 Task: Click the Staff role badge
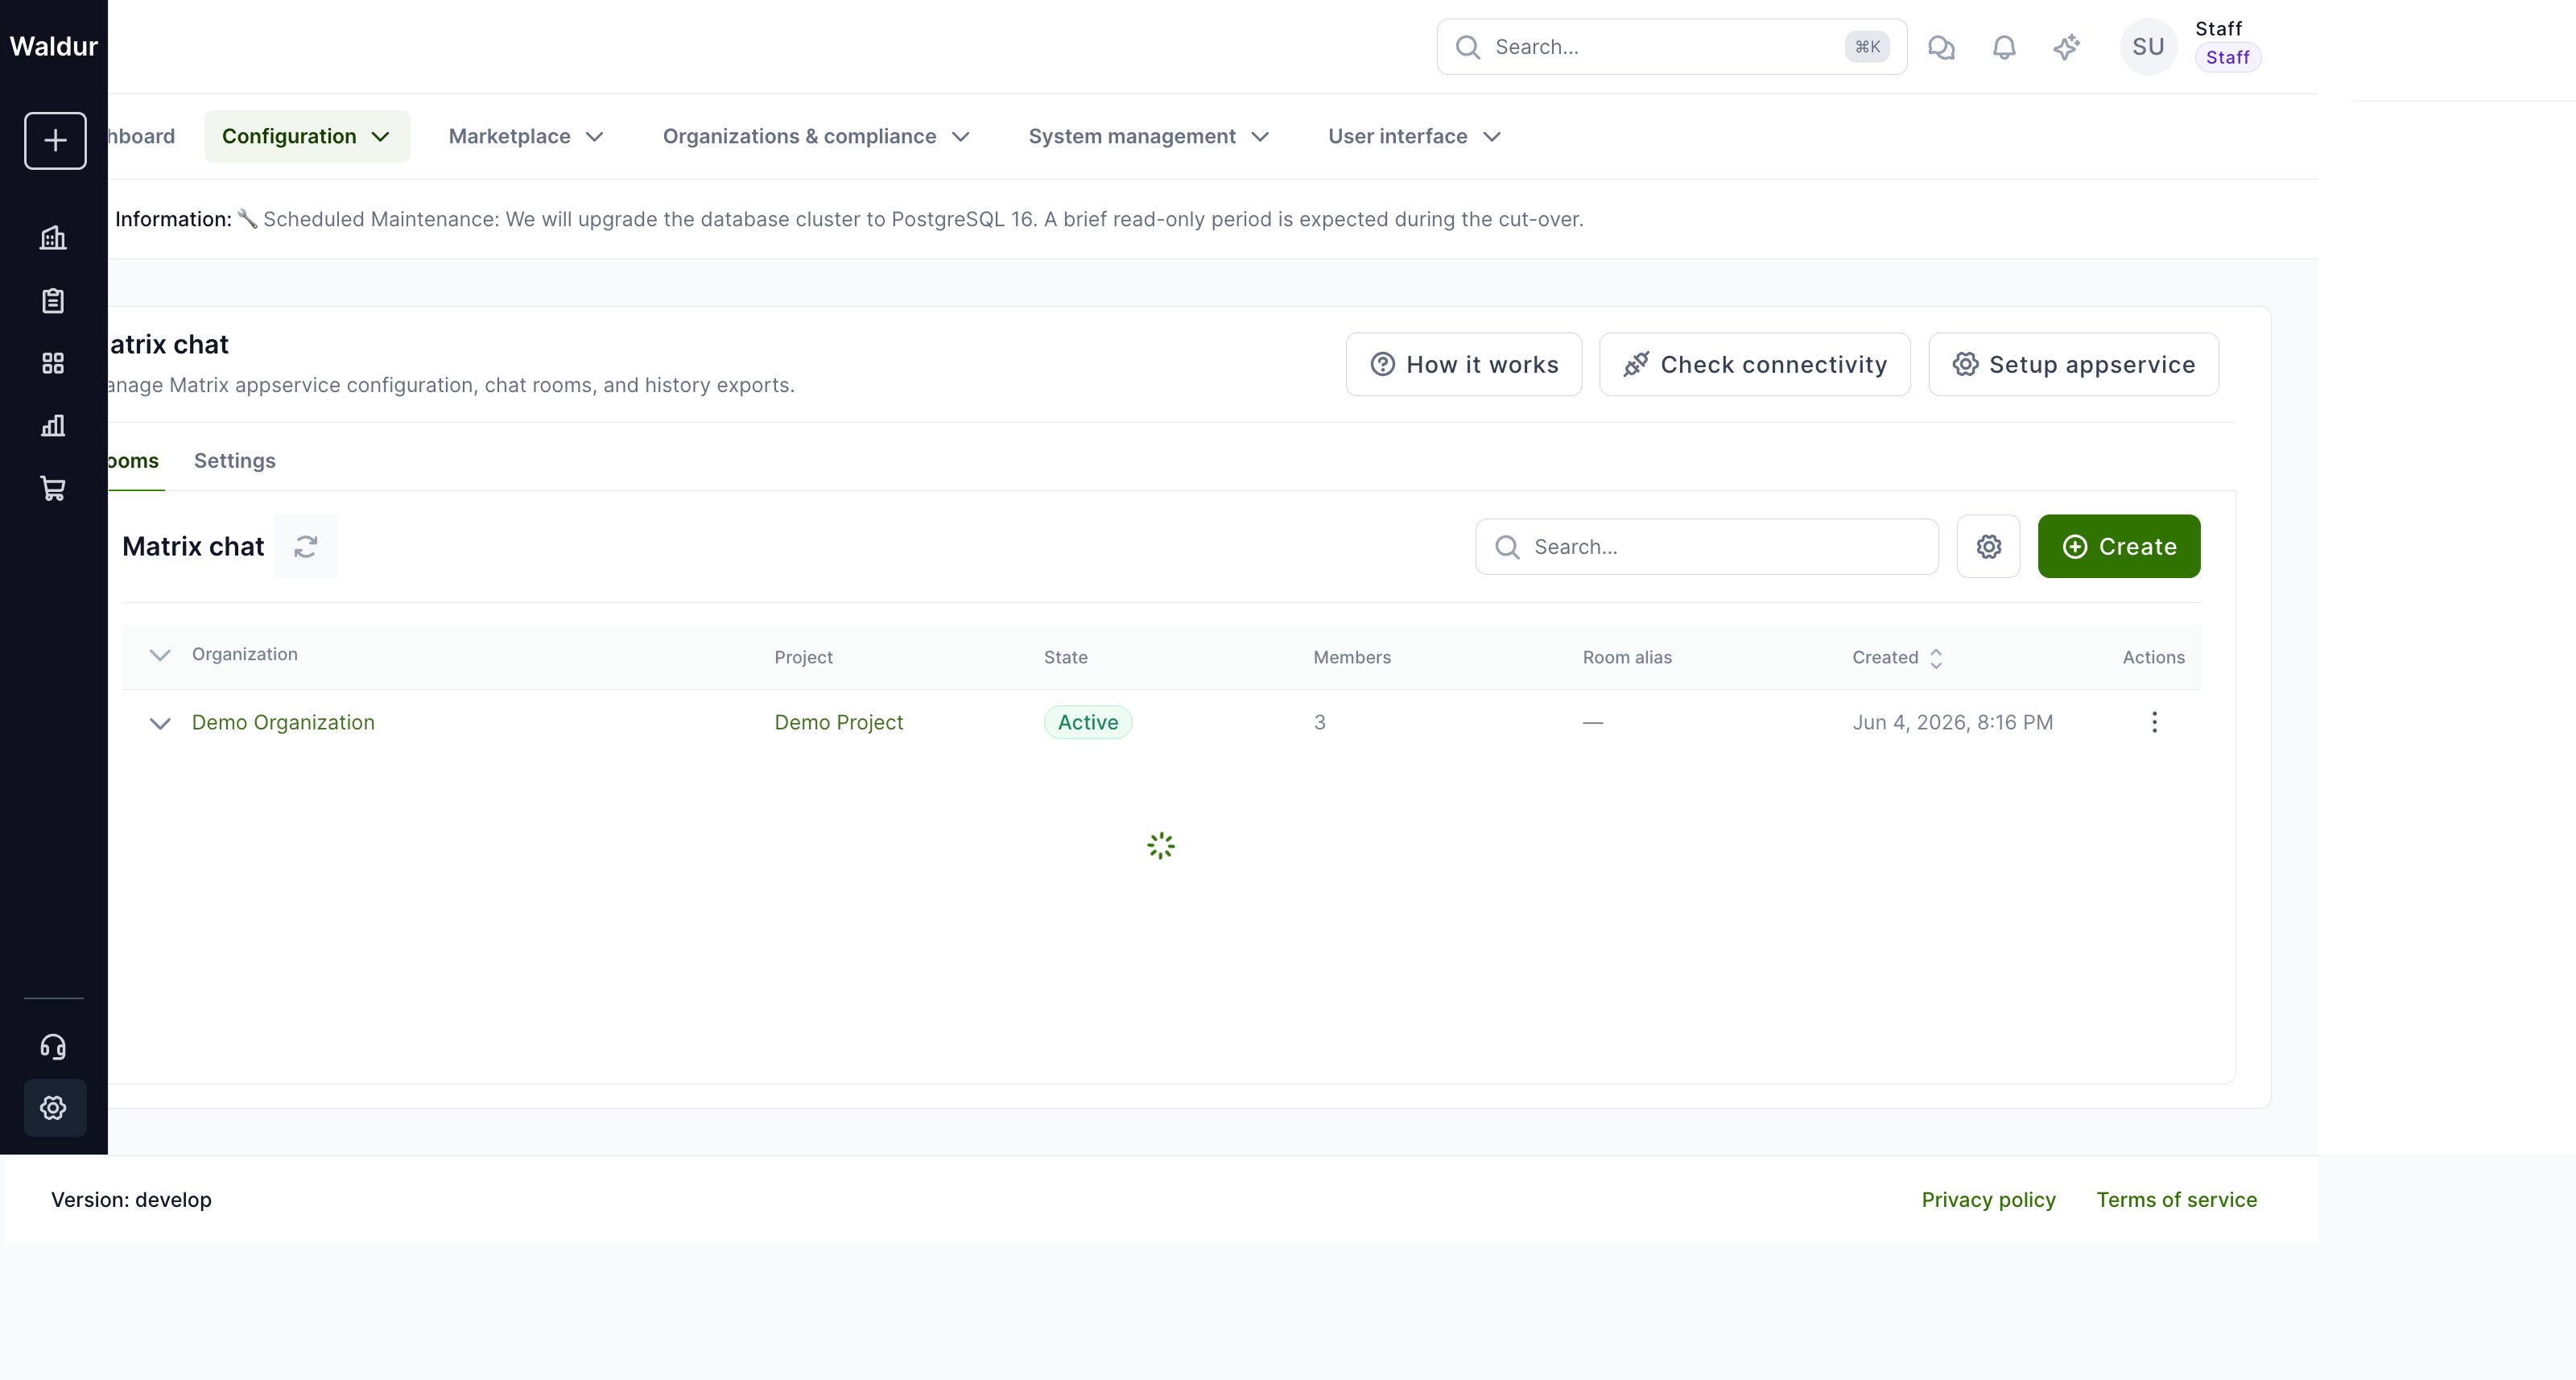tap(2228, 58)
